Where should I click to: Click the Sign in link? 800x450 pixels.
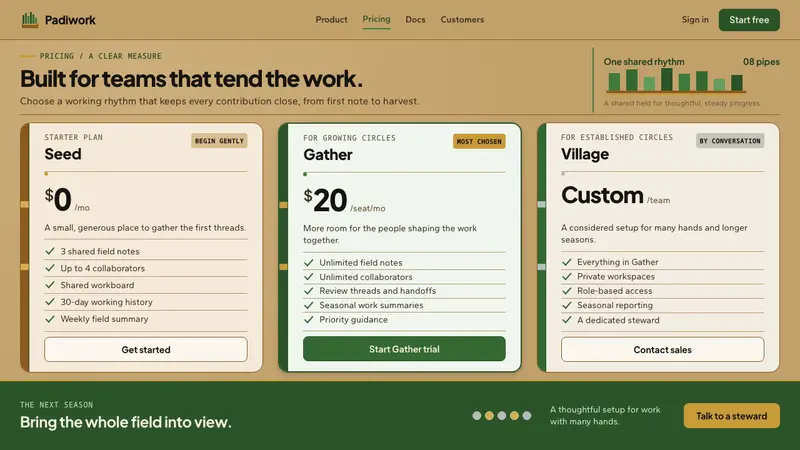[x=695, y=19]
